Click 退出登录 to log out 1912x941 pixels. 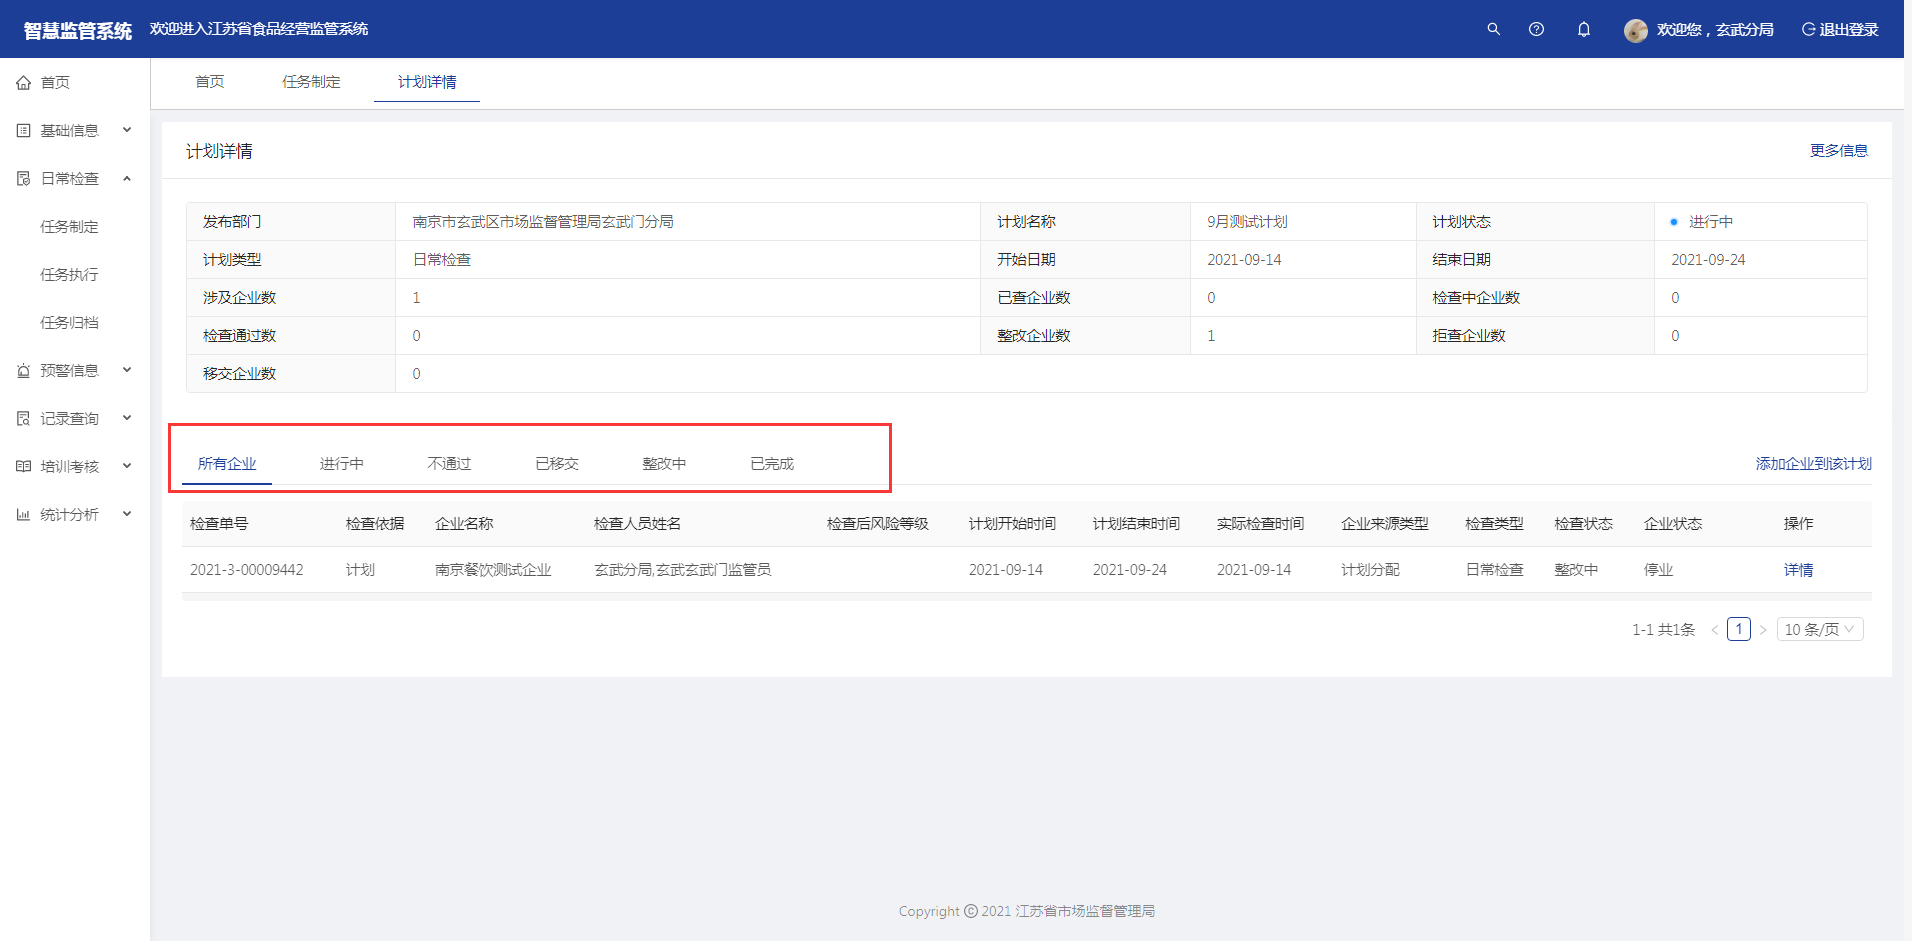[x=1840, y=30]
